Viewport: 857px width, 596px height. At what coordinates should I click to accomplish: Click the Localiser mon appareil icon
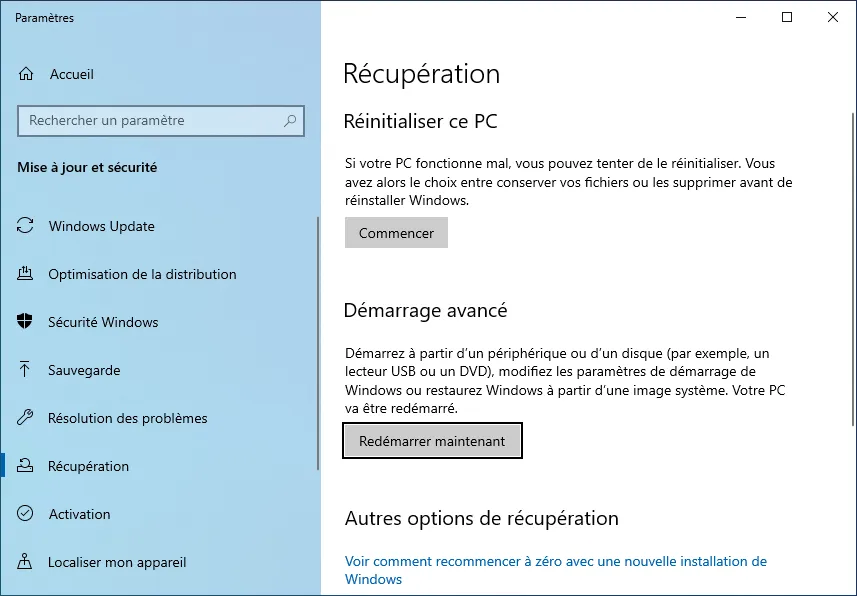click(26, 562)
